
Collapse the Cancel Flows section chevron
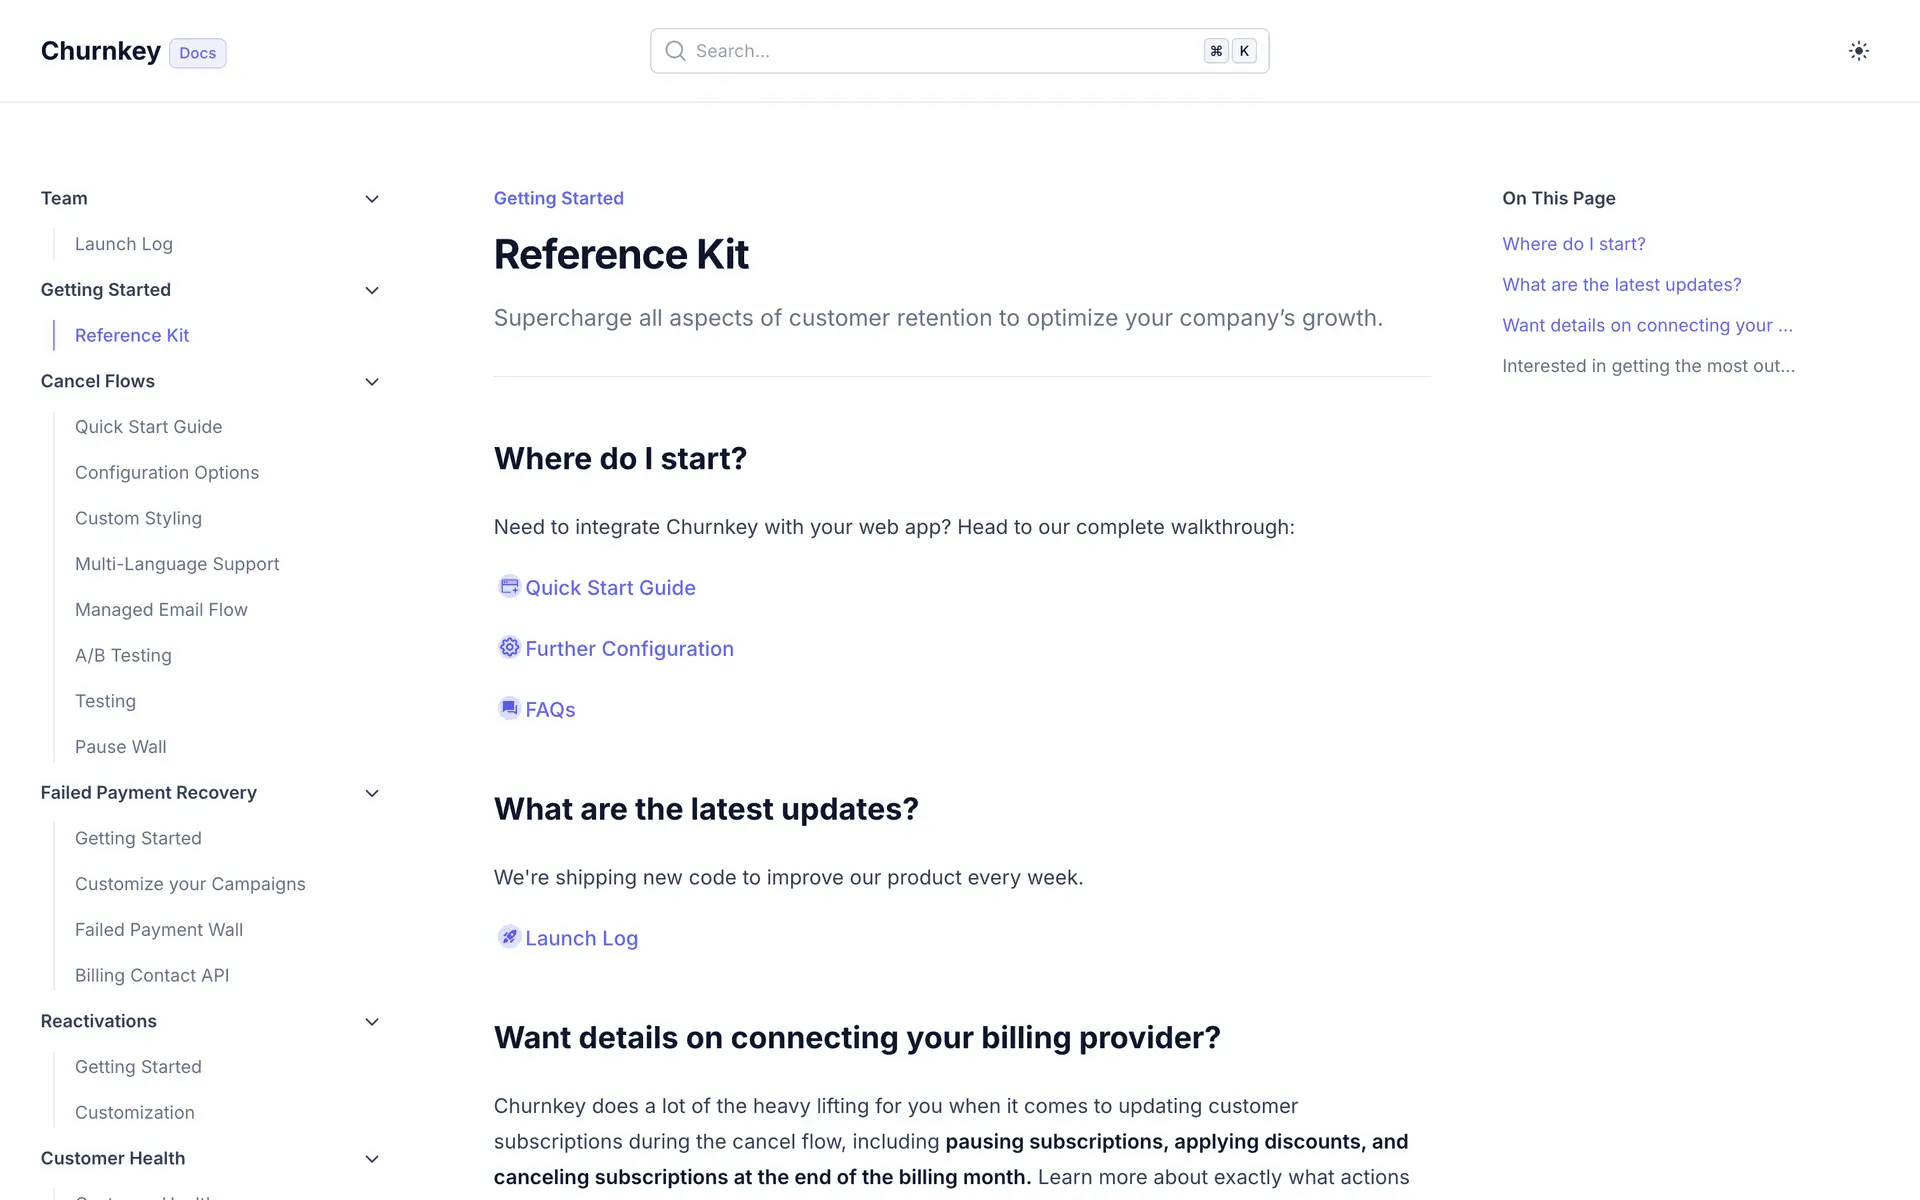[x=372, y=382]
